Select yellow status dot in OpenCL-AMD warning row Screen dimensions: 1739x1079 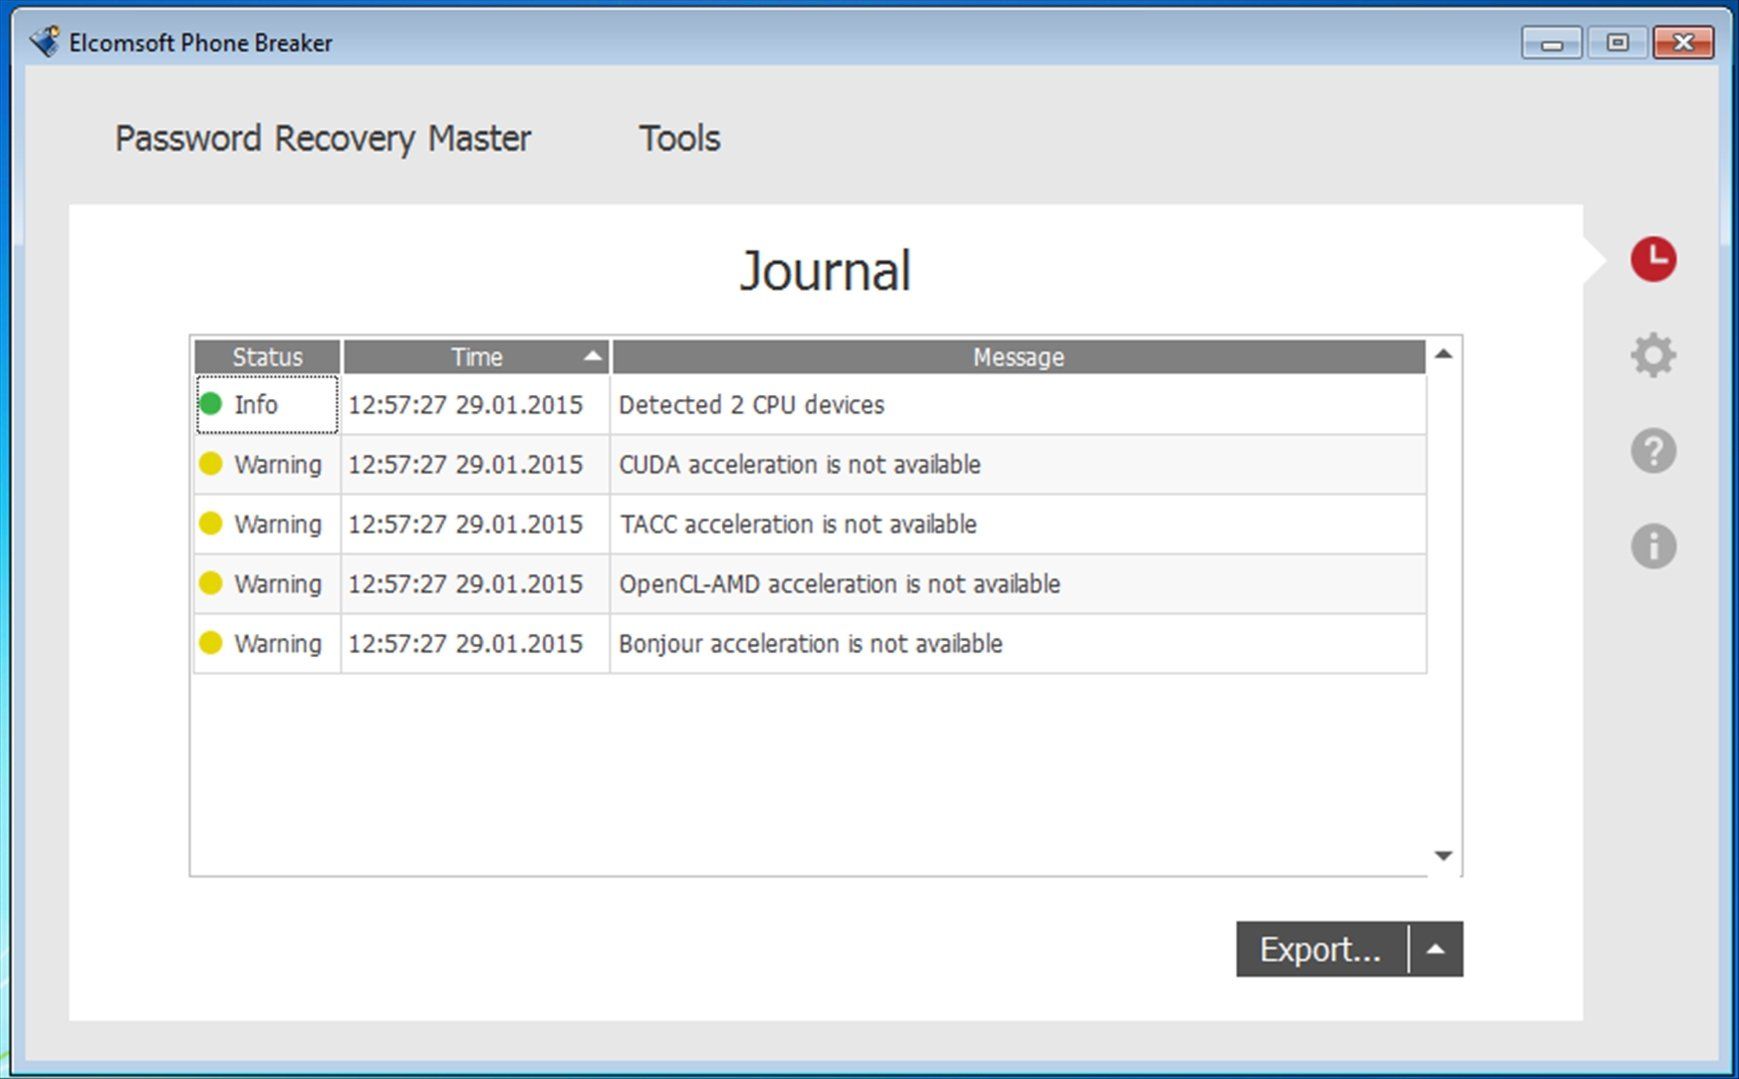(210, 583)
